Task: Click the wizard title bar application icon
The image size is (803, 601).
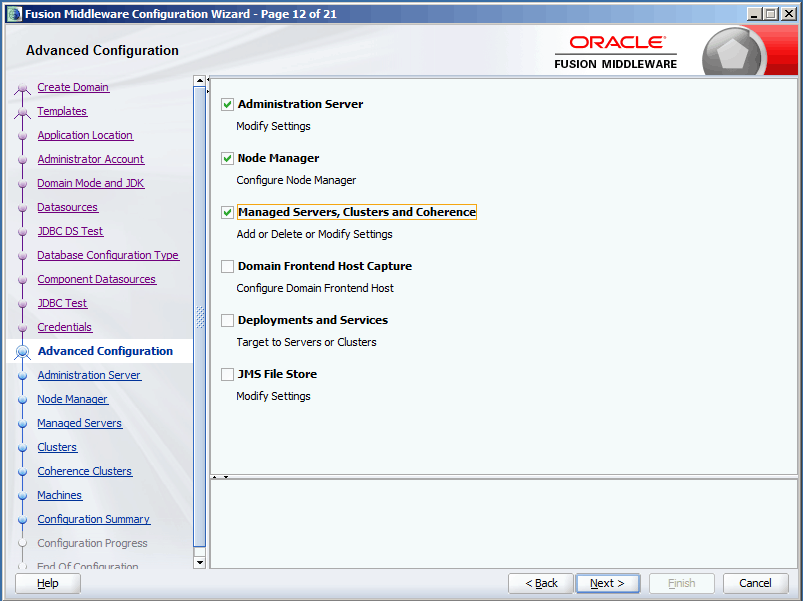Action: click(13, 13)
